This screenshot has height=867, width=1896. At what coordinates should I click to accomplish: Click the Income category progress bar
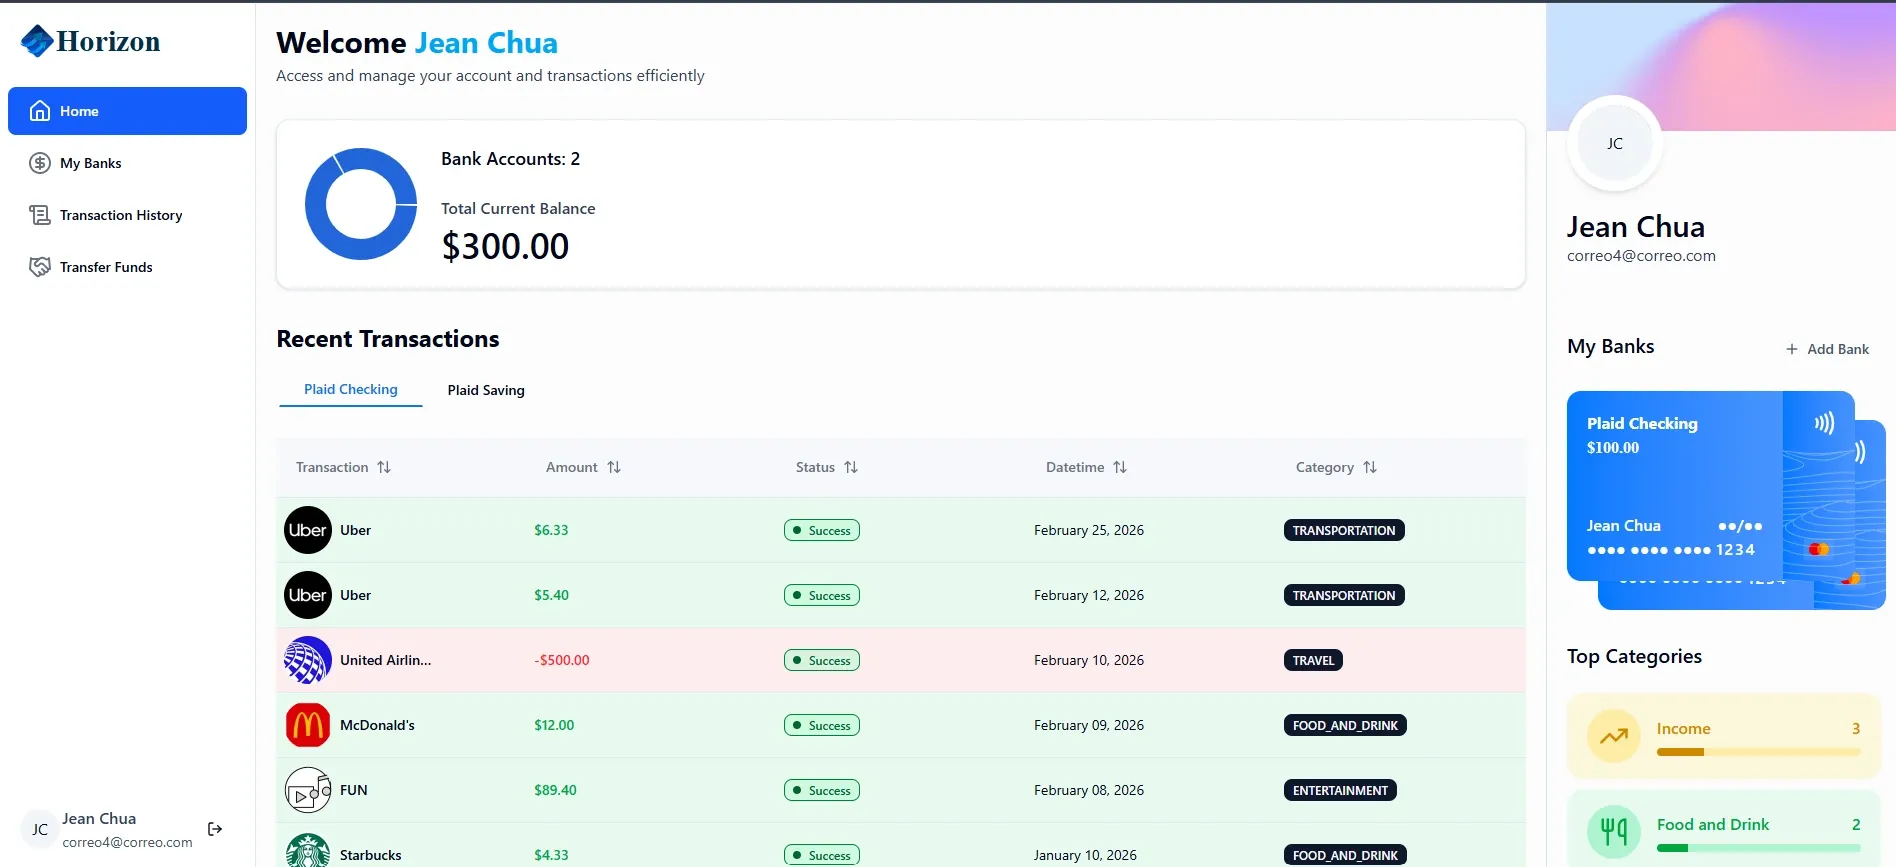click(1758, 752)
